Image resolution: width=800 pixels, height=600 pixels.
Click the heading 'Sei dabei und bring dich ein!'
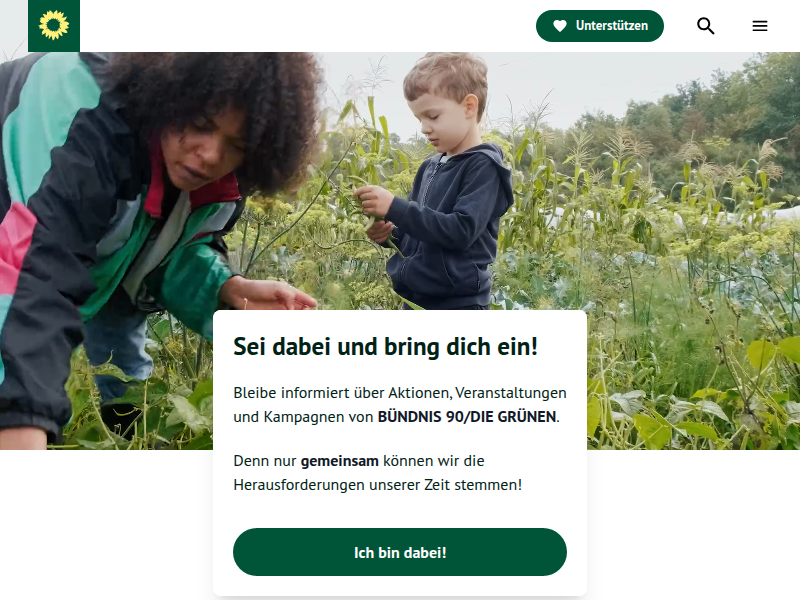[386, 347]
